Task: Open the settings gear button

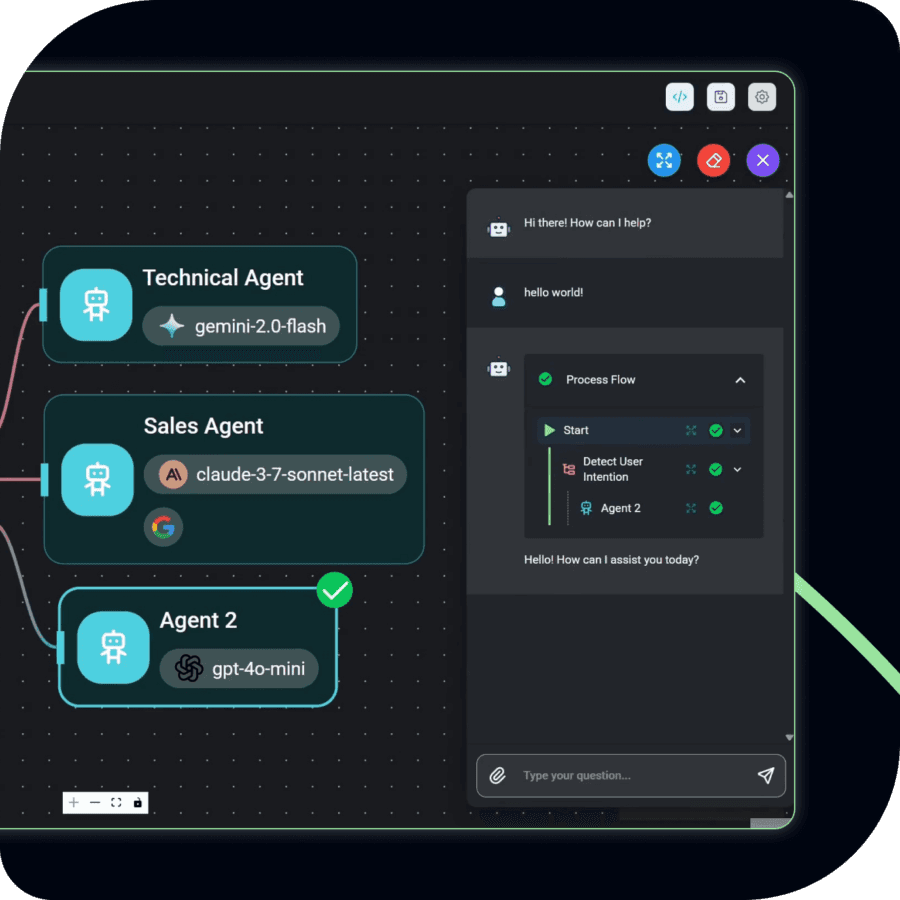Action: click(x=762, y=96)
